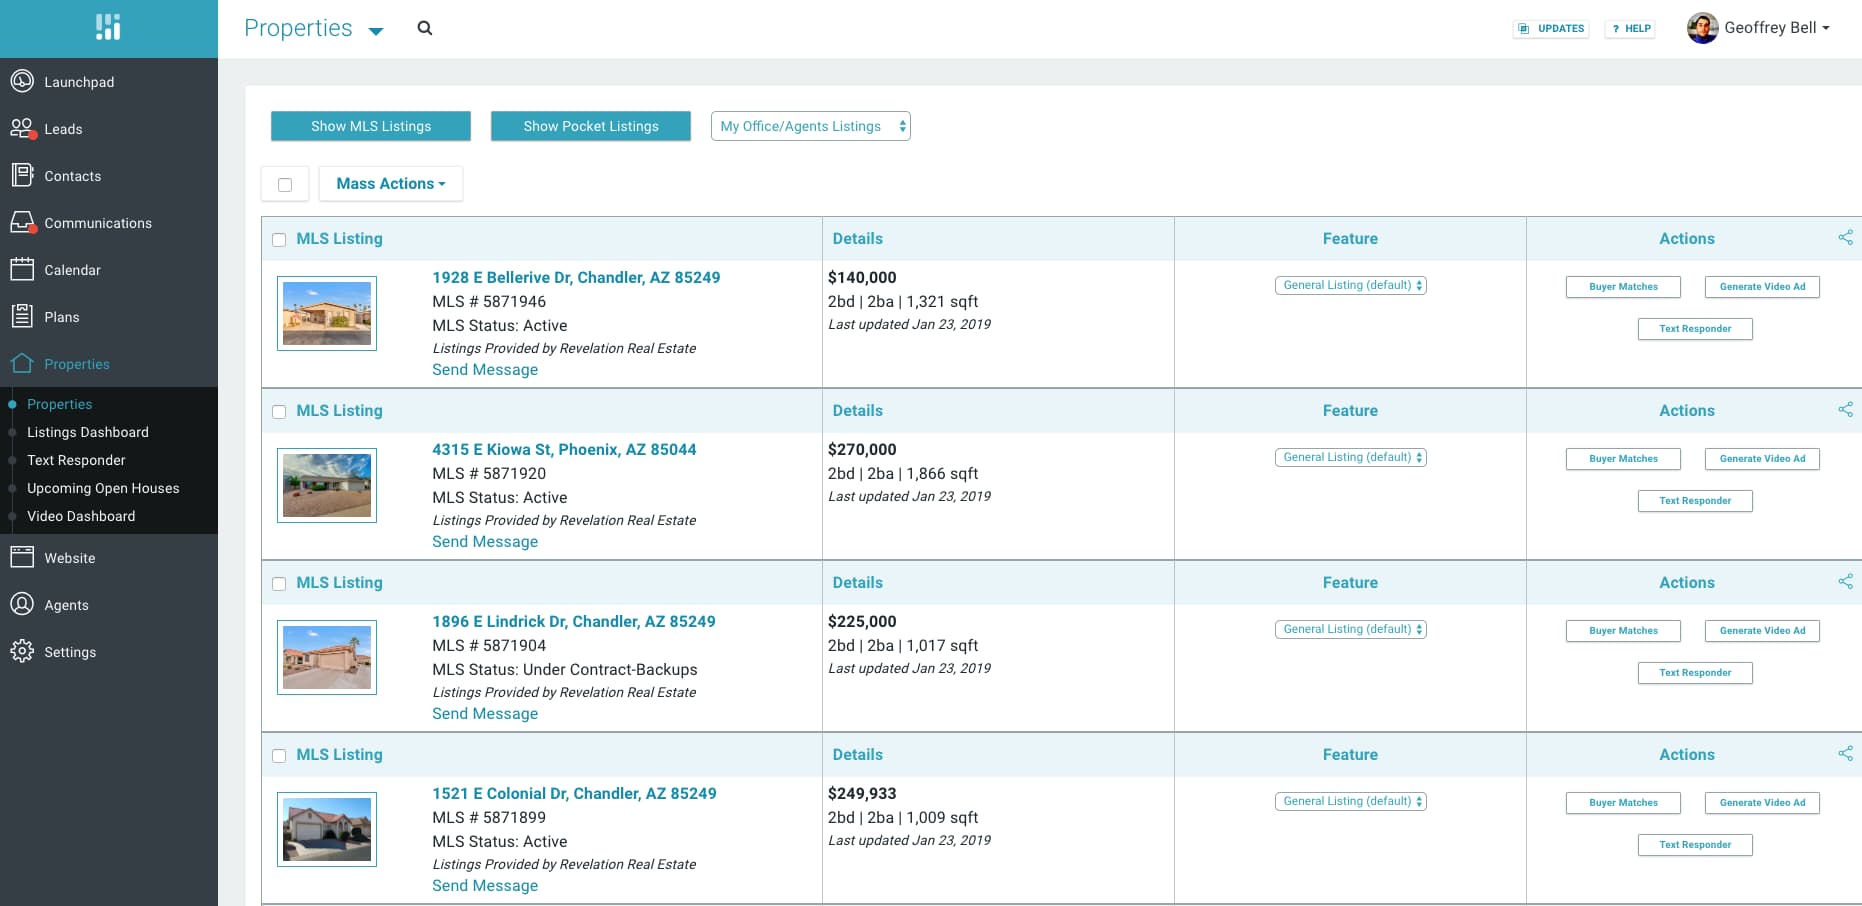
Task: Click MLS # 5871946 text
Action: pyautogui.click(x=489, y=302)
